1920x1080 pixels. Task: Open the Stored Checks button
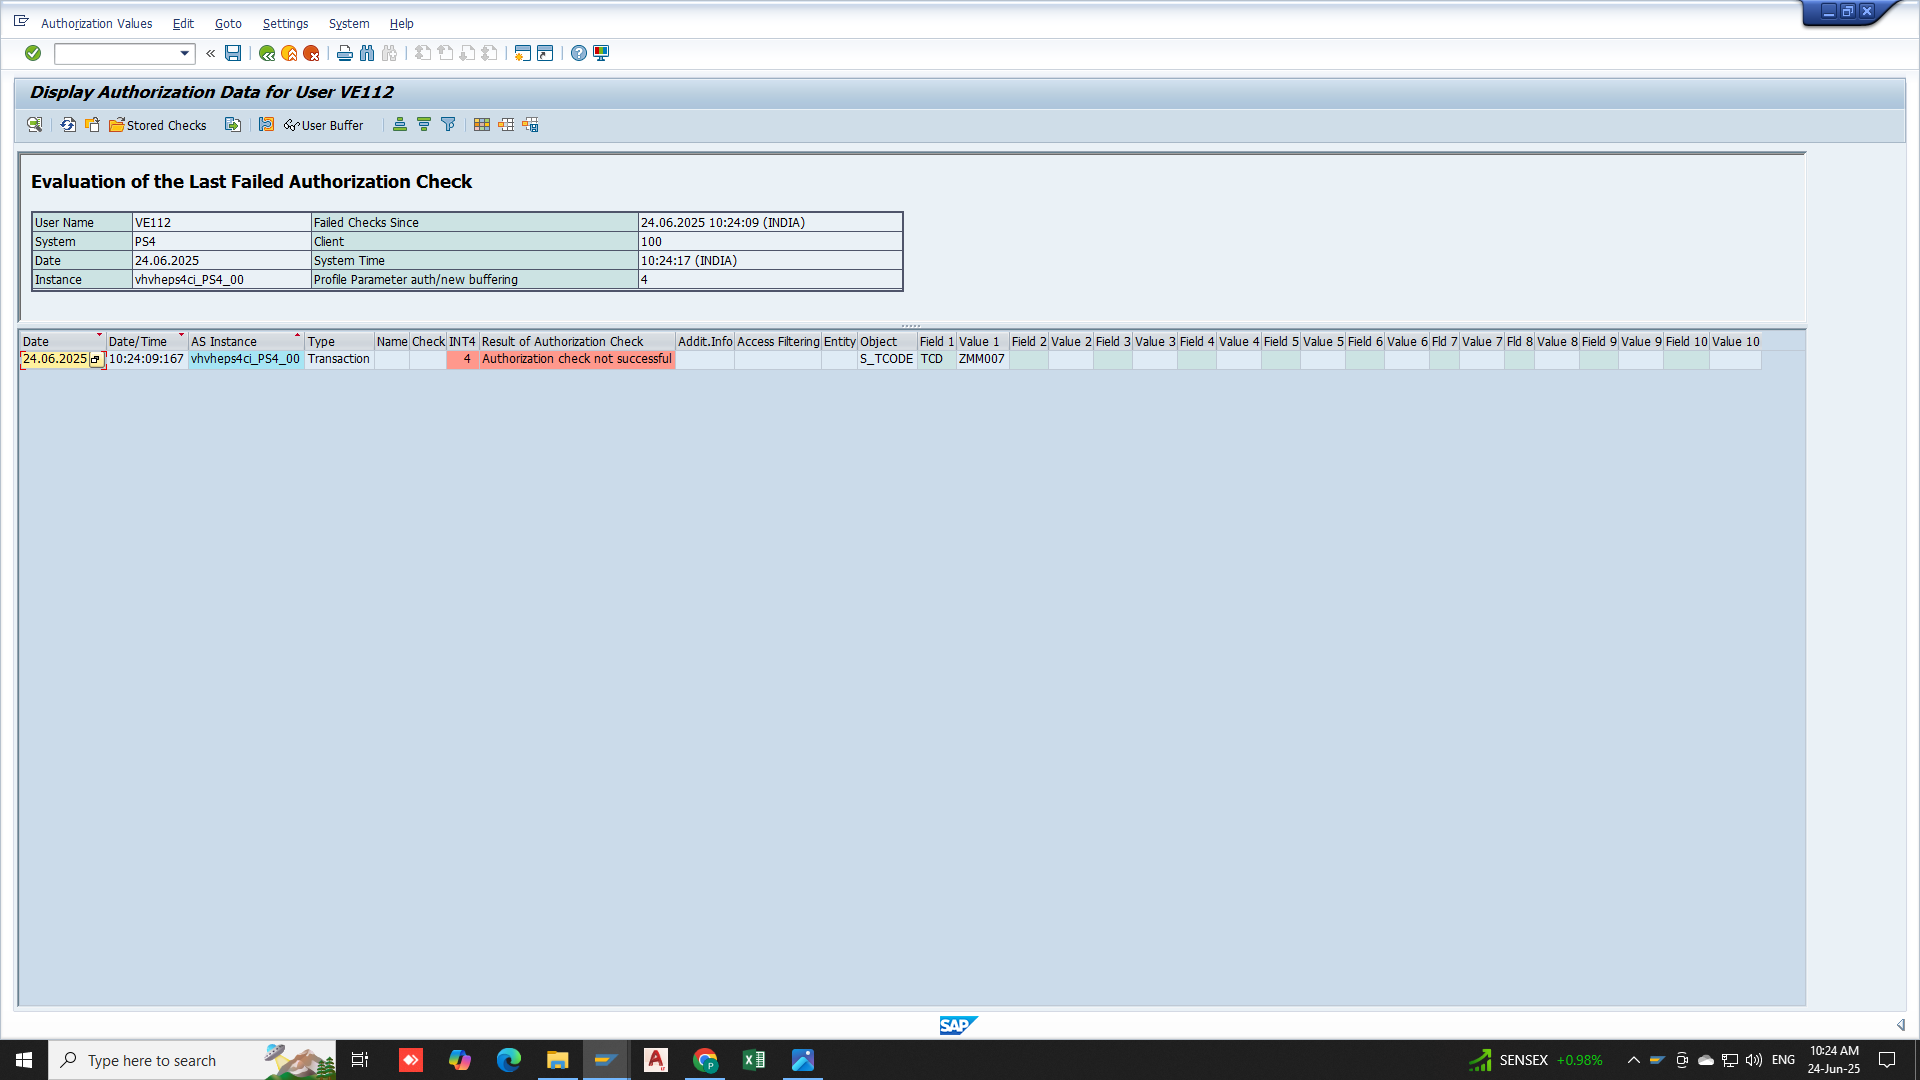pos(158,125)
